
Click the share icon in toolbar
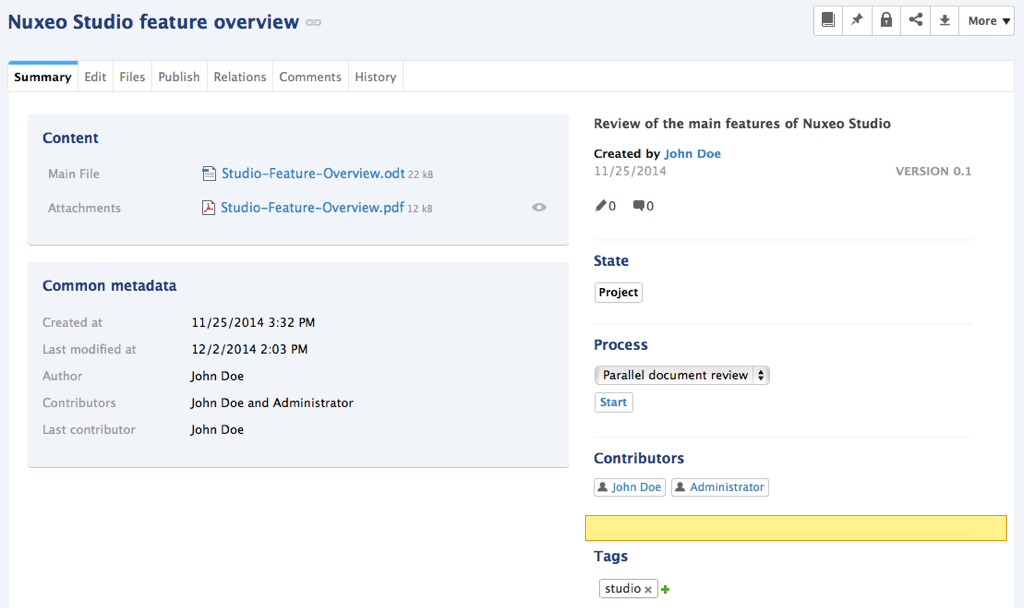coord(916,20)
